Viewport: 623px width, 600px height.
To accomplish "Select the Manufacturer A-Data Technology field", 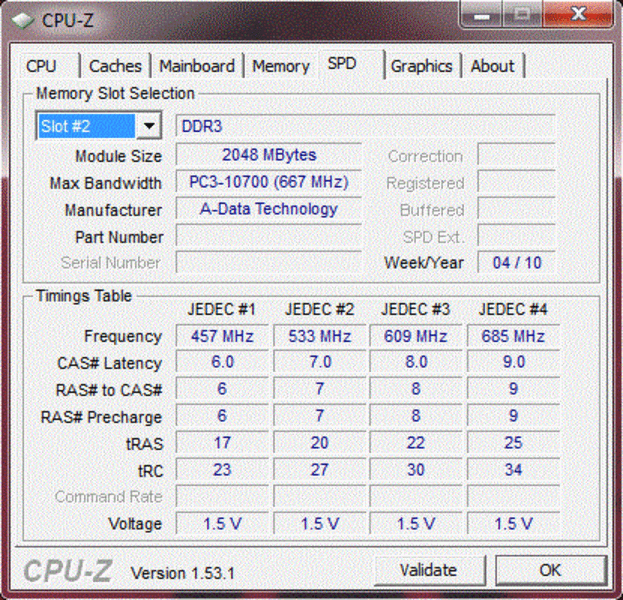I will pos(268,209).
